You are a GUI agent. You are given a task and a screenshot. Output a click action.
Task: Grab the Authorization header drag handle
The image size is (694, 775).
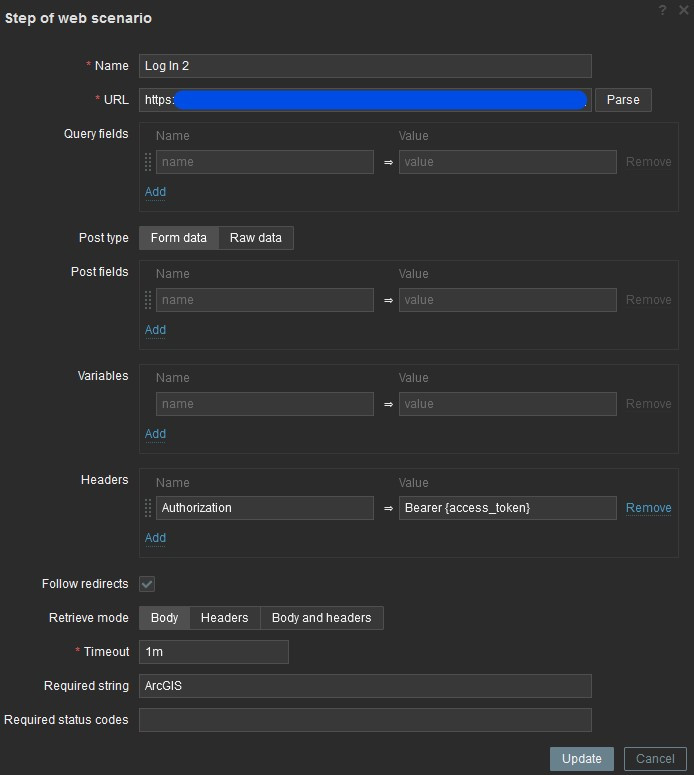click(148, 508)
